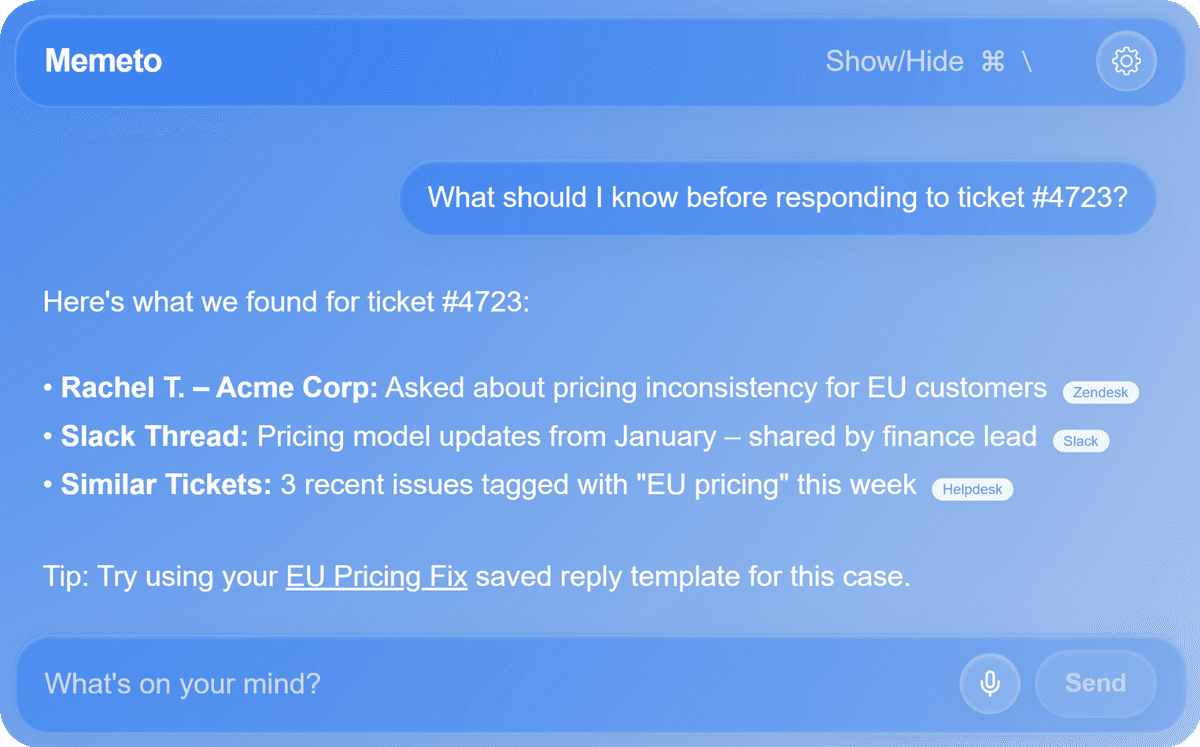Click the Helpdesk source badge
1200x747 pixels.
(972, 490)
